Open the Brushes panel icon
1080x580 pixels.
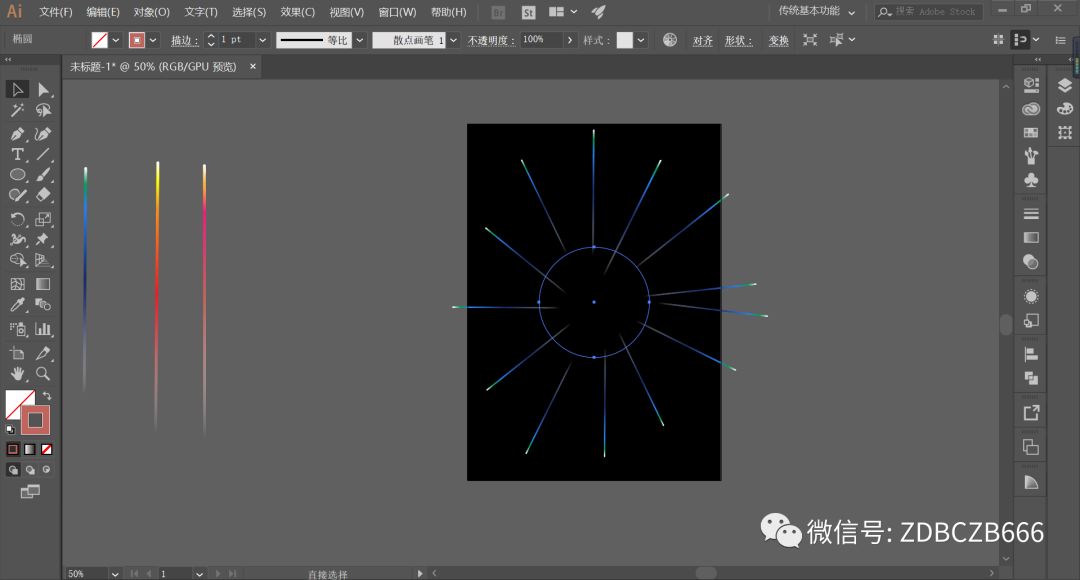pos(1031,156)
